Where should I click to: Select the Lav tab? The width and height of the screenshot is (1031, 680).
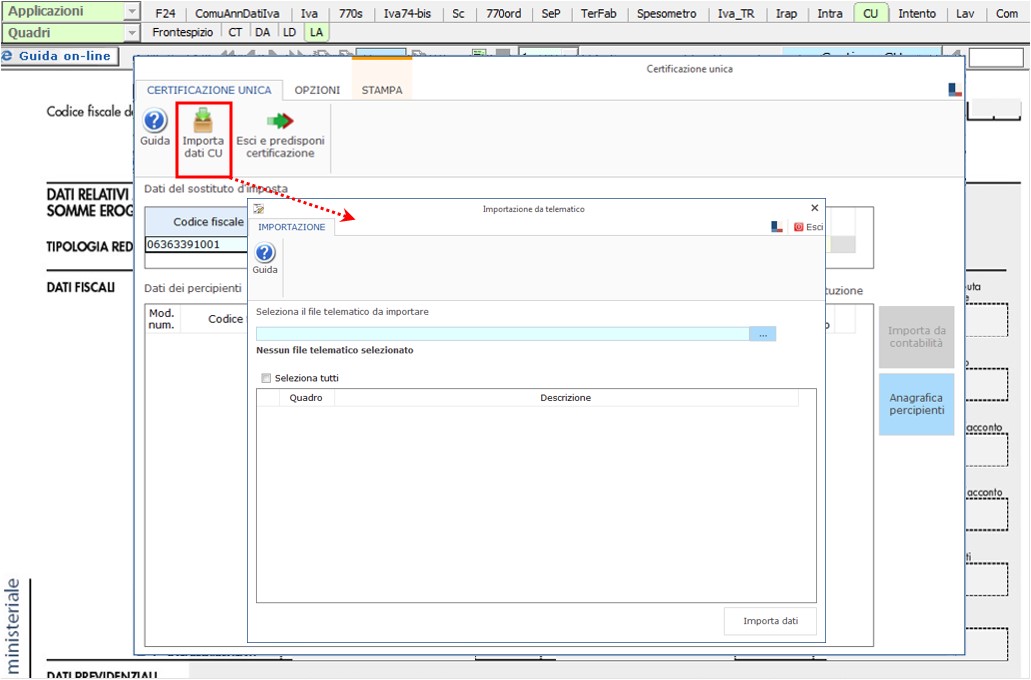click(x=965, y=13)
